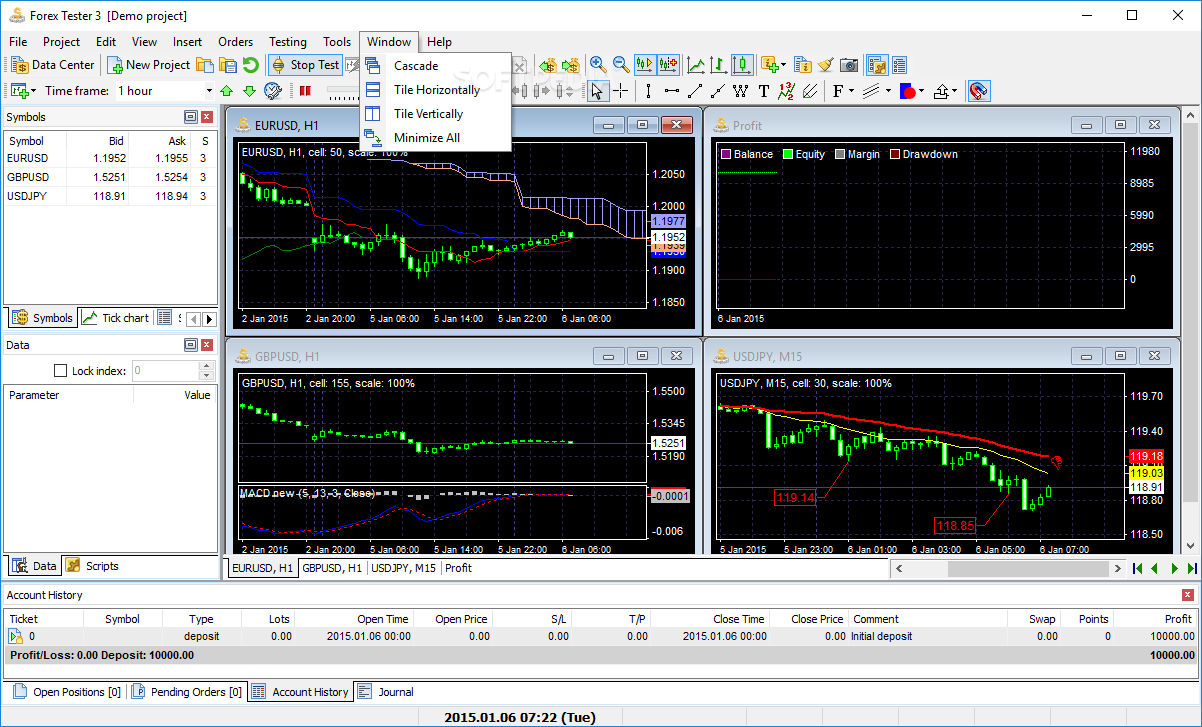The height and width of the screenshot is (727, 1202).
Task: Click the green restart arrow icon
Action: click(x=251, y=65)
